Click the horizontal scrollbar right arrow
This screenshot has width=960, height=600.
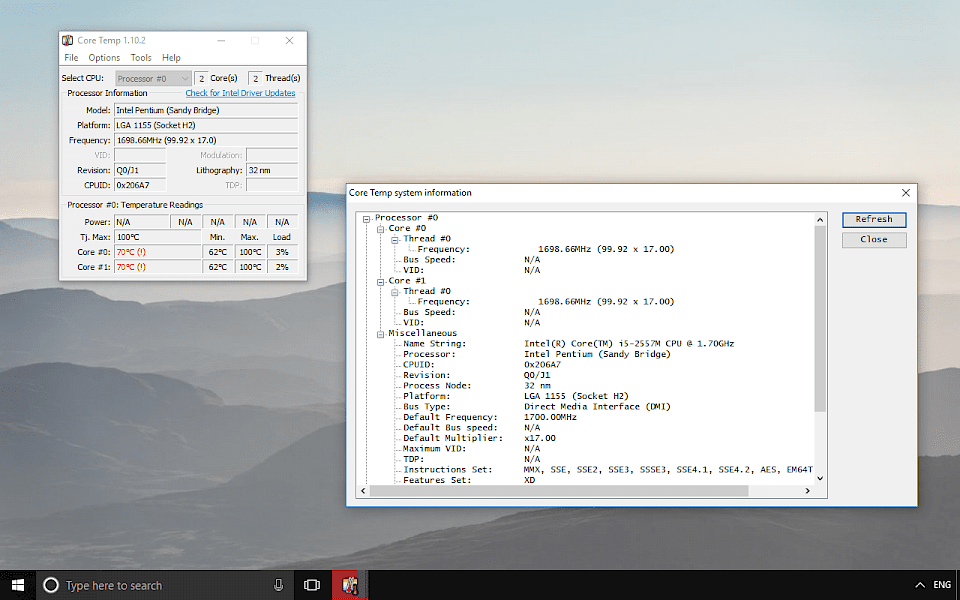click(x=808, y=491)
